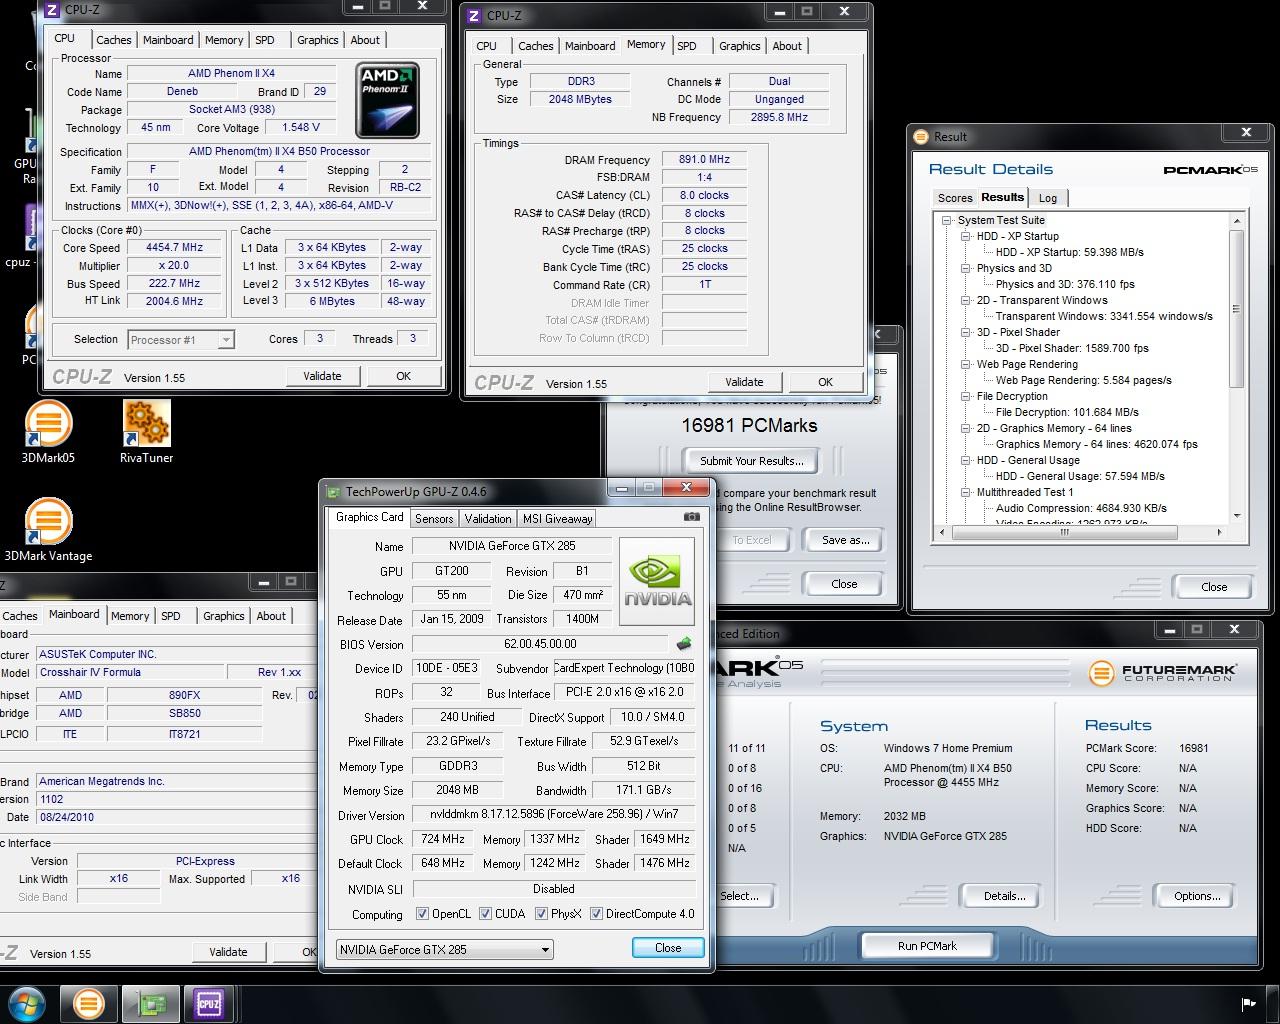Click the BIOS Version field 62.00.45.00.00
The image size is (1280, 1024).
(540, 644)
